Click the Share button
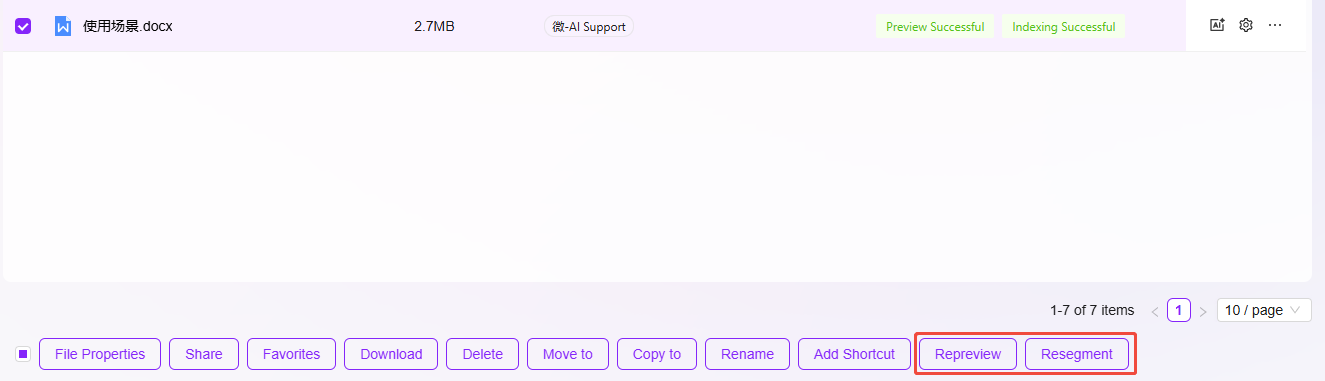Screen dimensions: 1325x381 click(x=204, y=354)
